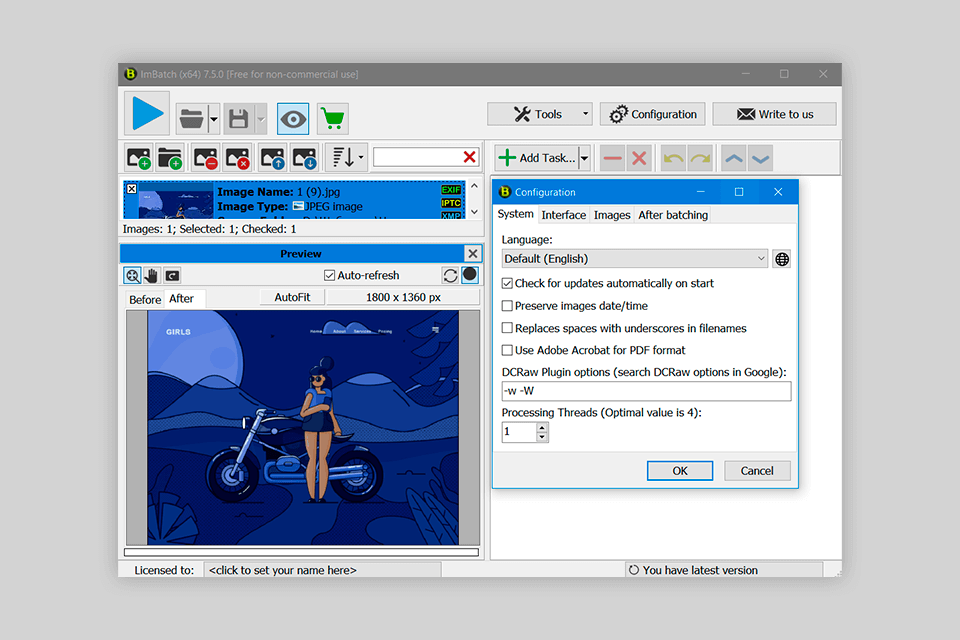The width and height of the screenshot is (960, 640).
Task: Add new images with the green plus icon
Action: point(139,158)
